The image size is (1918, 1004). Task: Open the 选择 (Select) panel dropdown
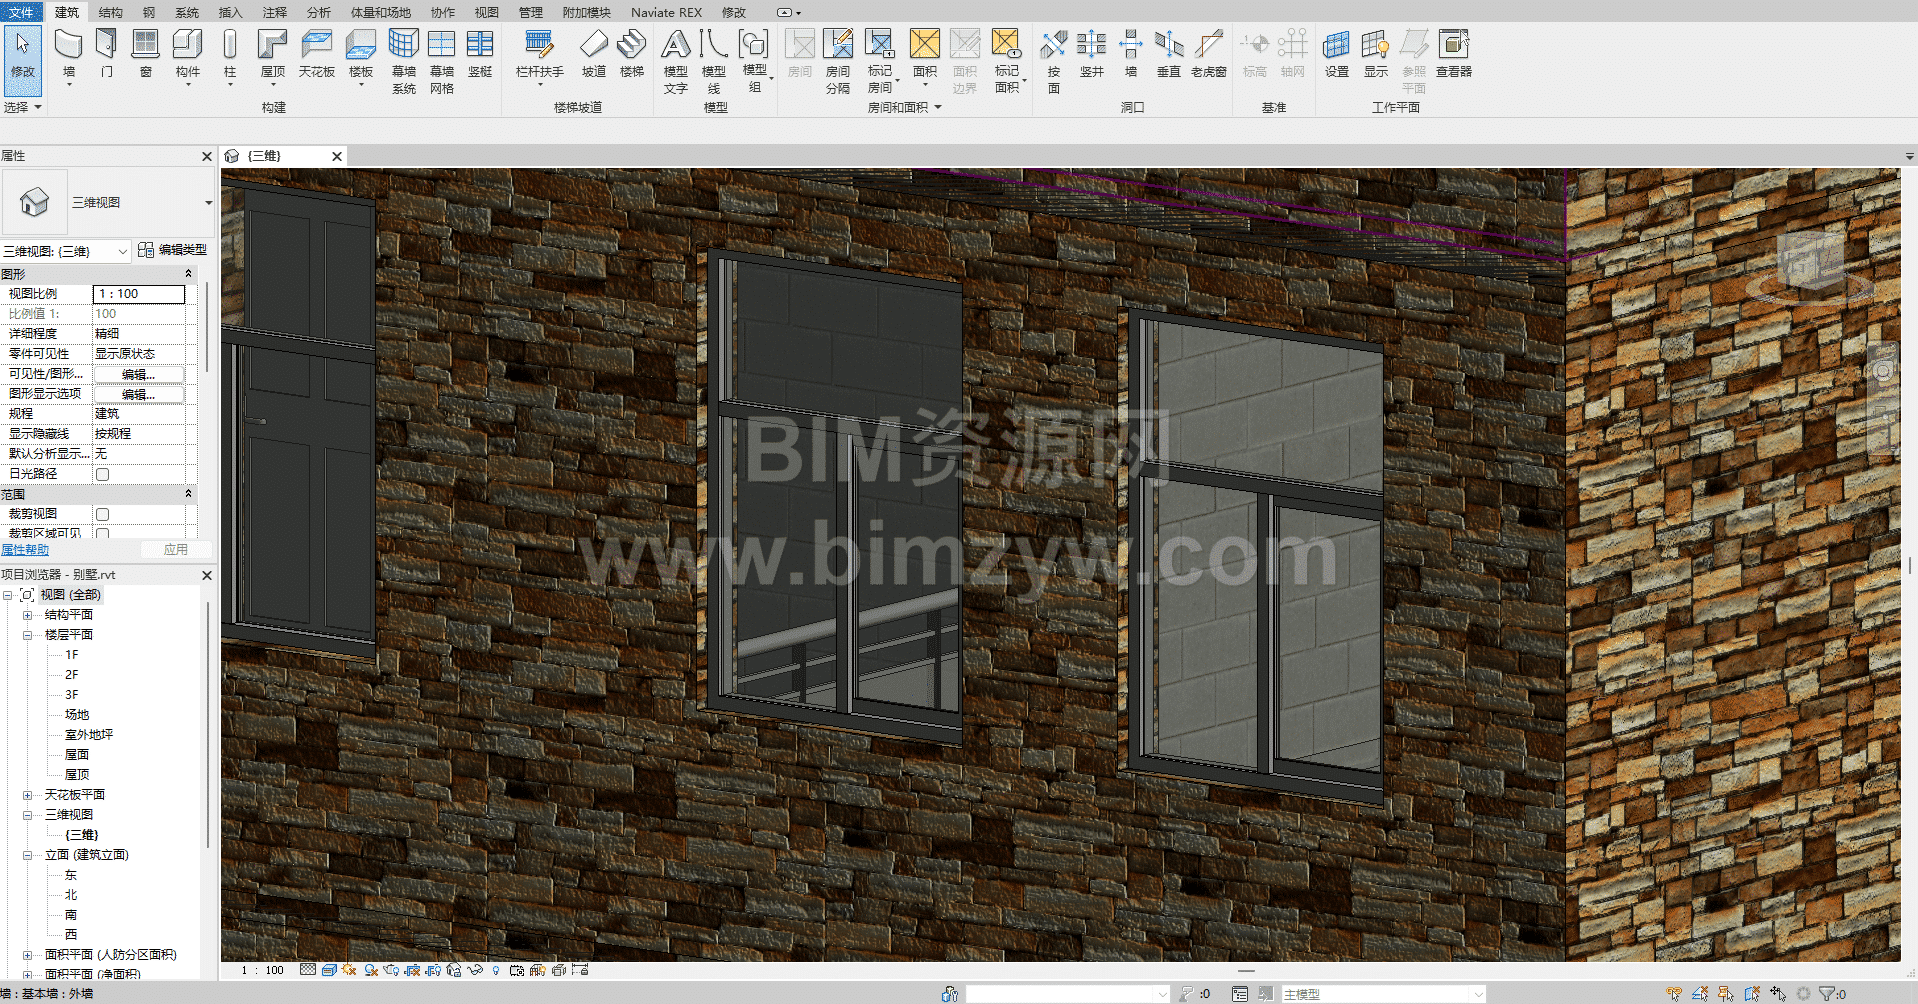[x=22, y=107]
